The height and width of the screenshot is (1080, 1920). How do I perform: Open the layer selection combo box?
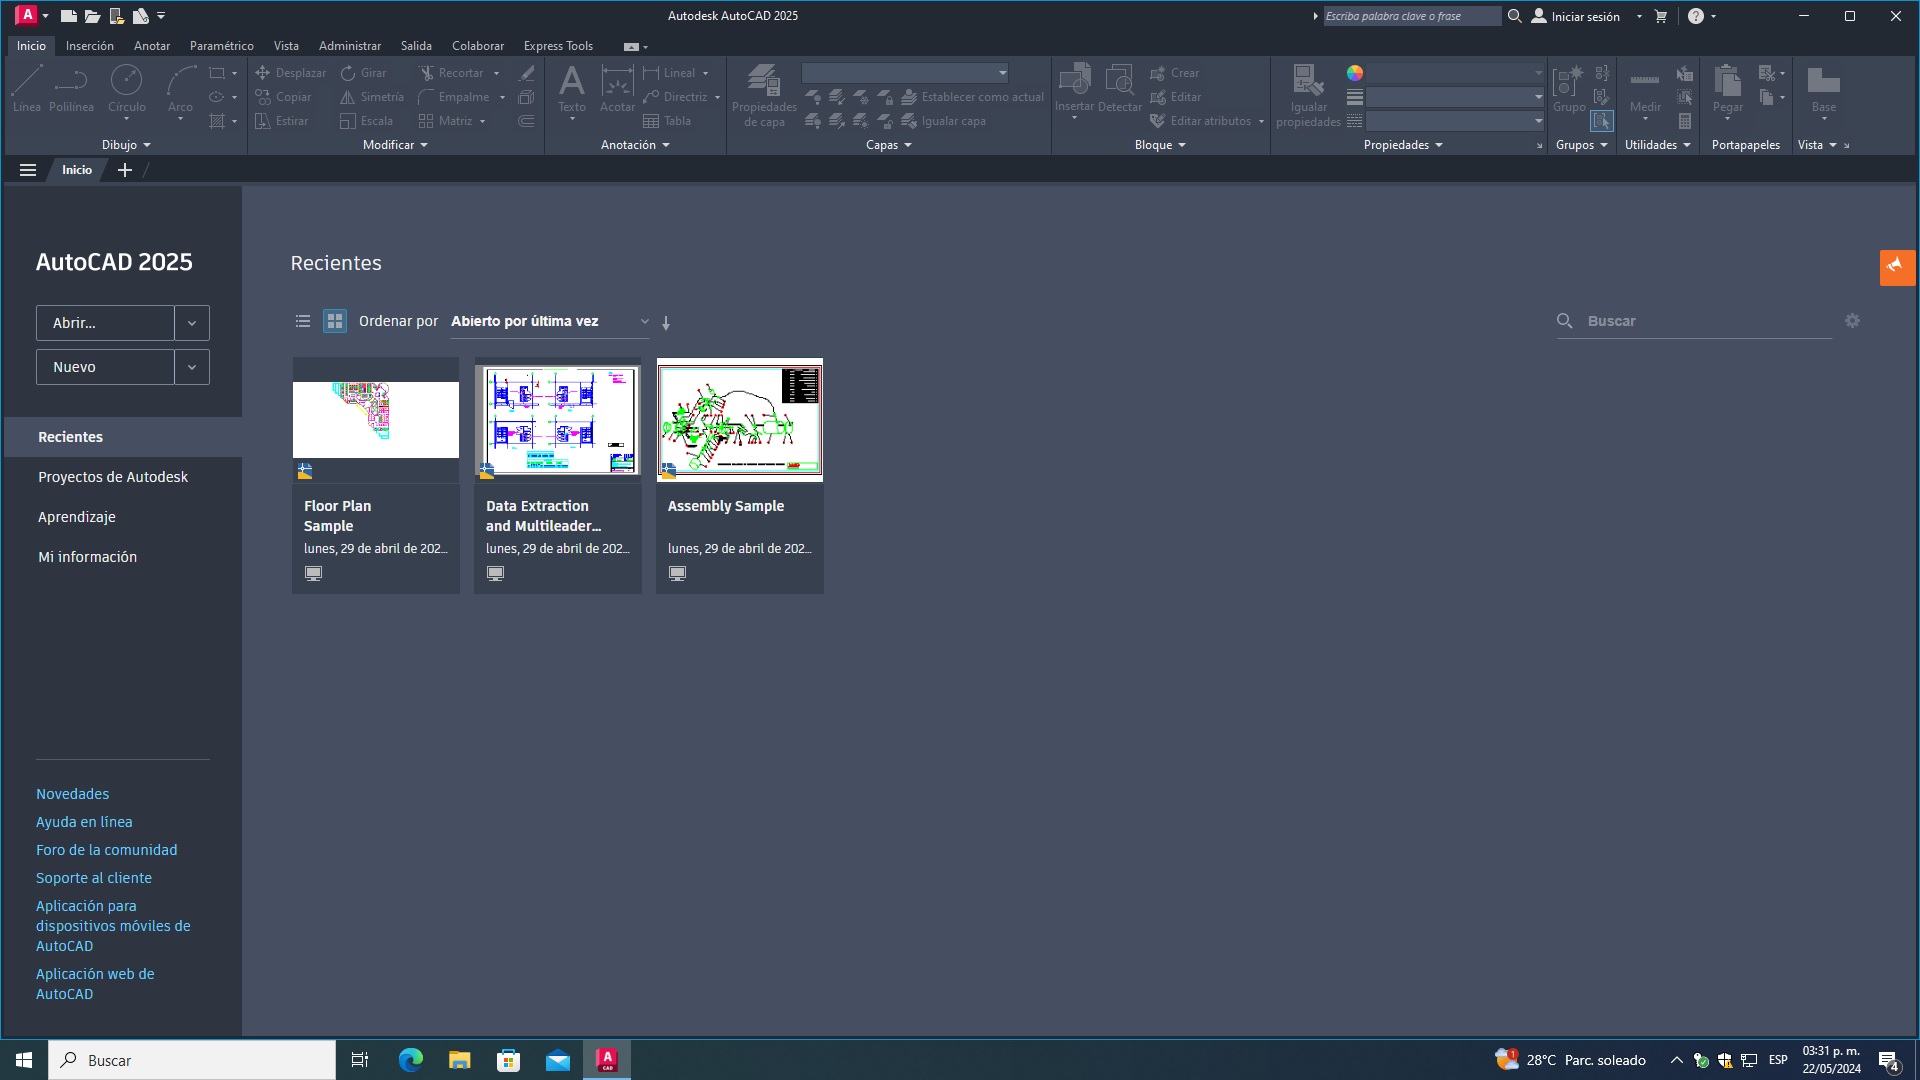pos(905,73)
